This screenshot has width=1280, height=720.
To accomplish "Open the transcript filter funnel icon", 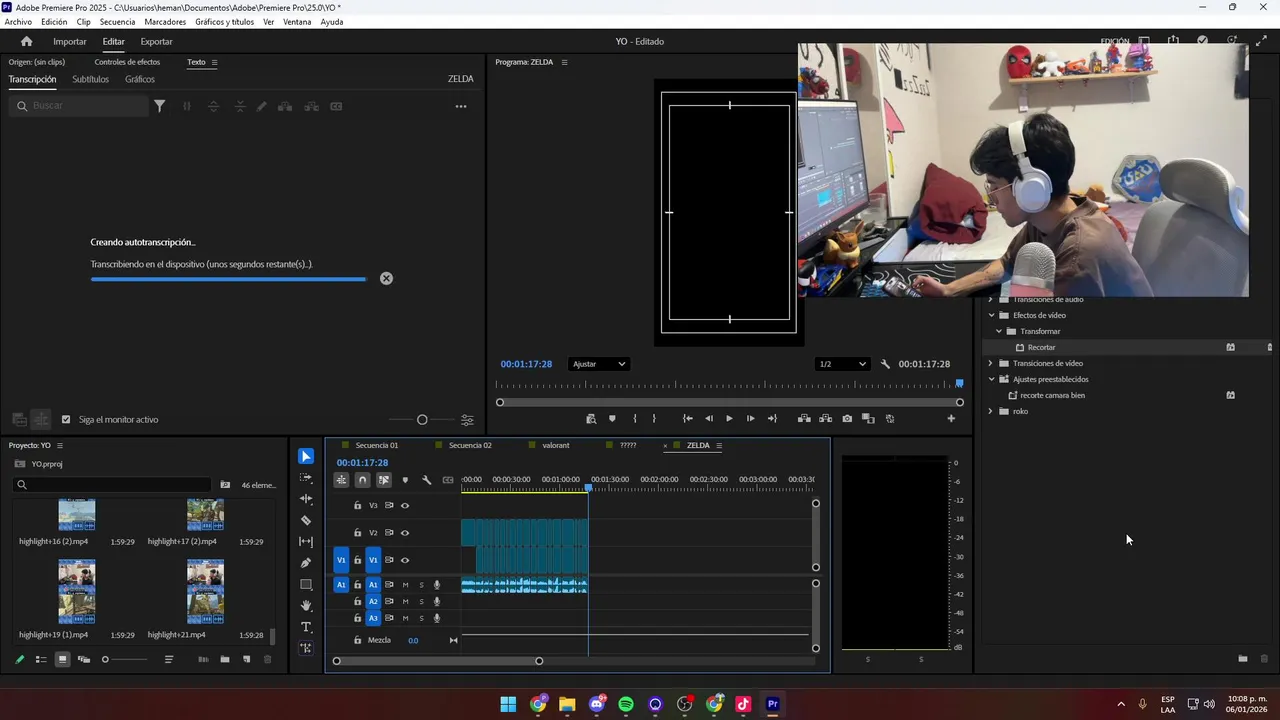I will click(159, 106).
